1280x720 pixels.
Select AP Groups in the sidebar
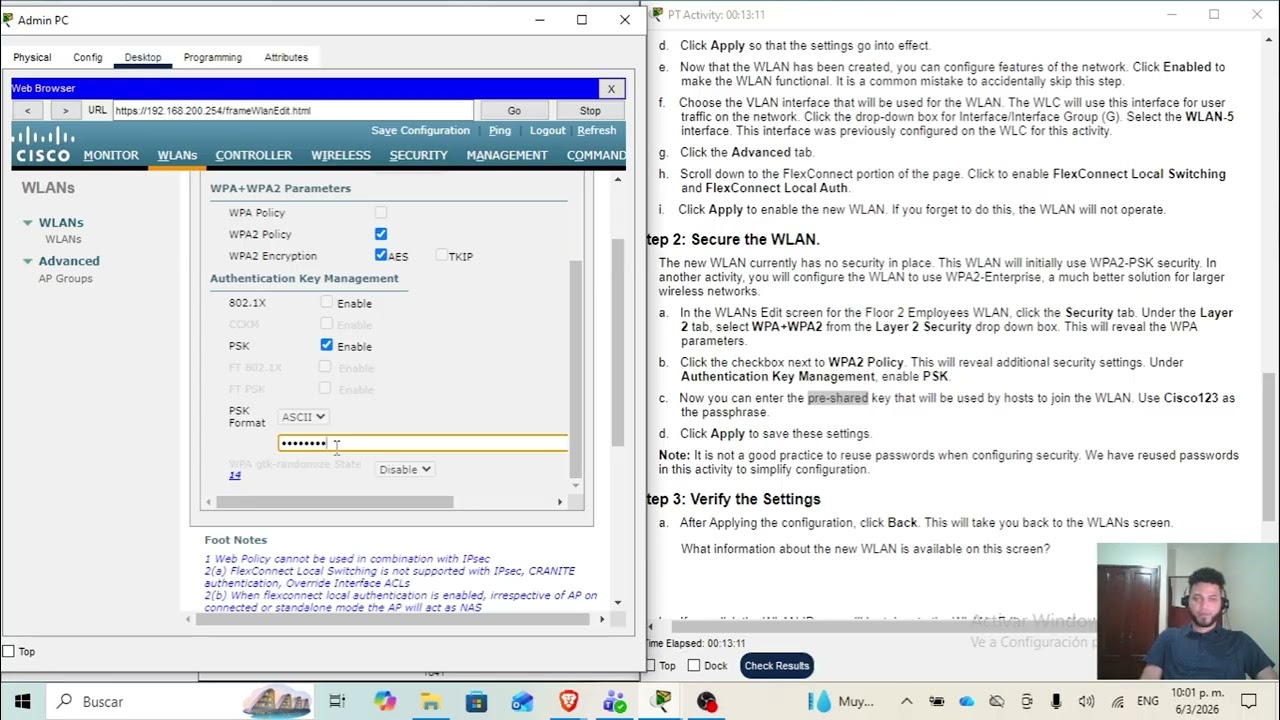tap(65, 278)
